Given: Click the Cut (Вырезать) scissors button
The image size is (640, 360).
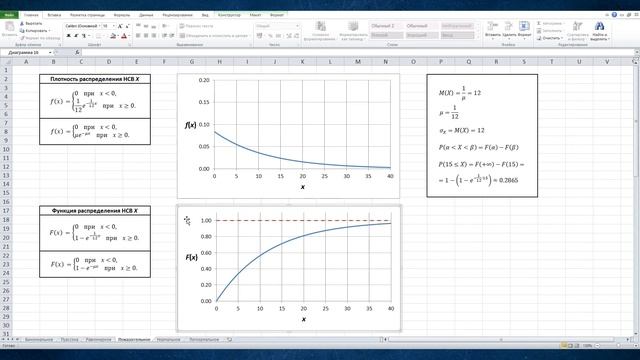Looking at the screenshot, I should pos(31,24).
